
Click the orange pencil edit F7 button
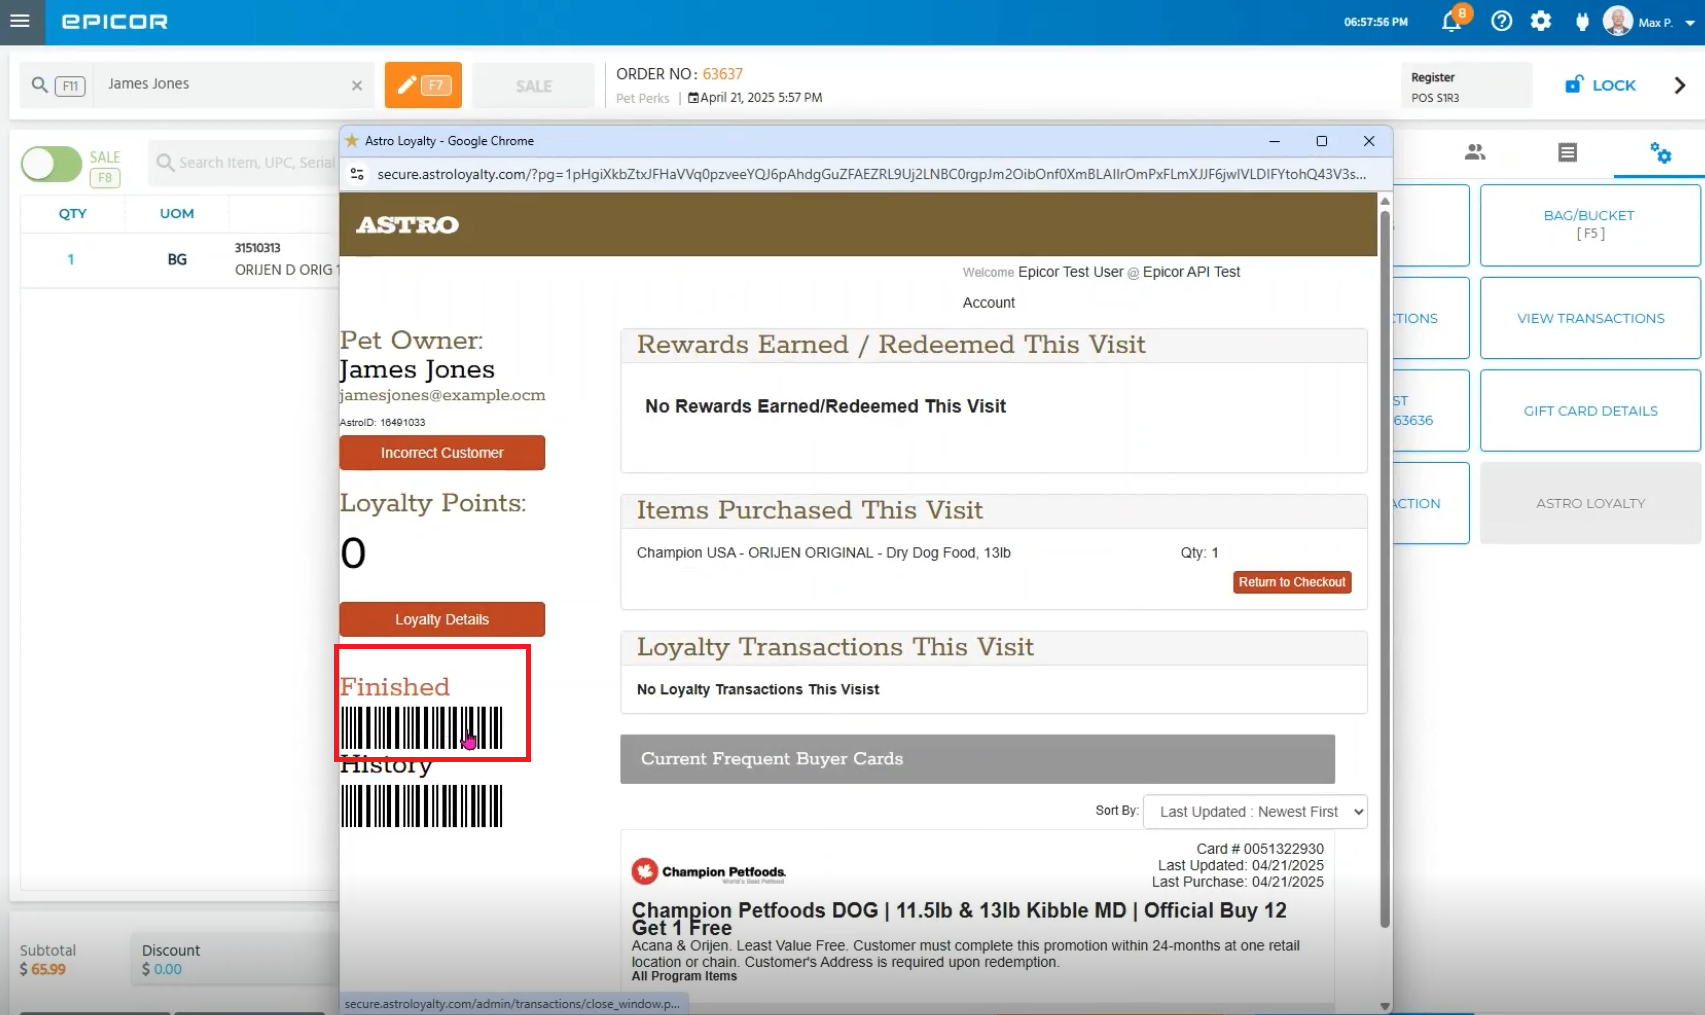pos(423,85)
